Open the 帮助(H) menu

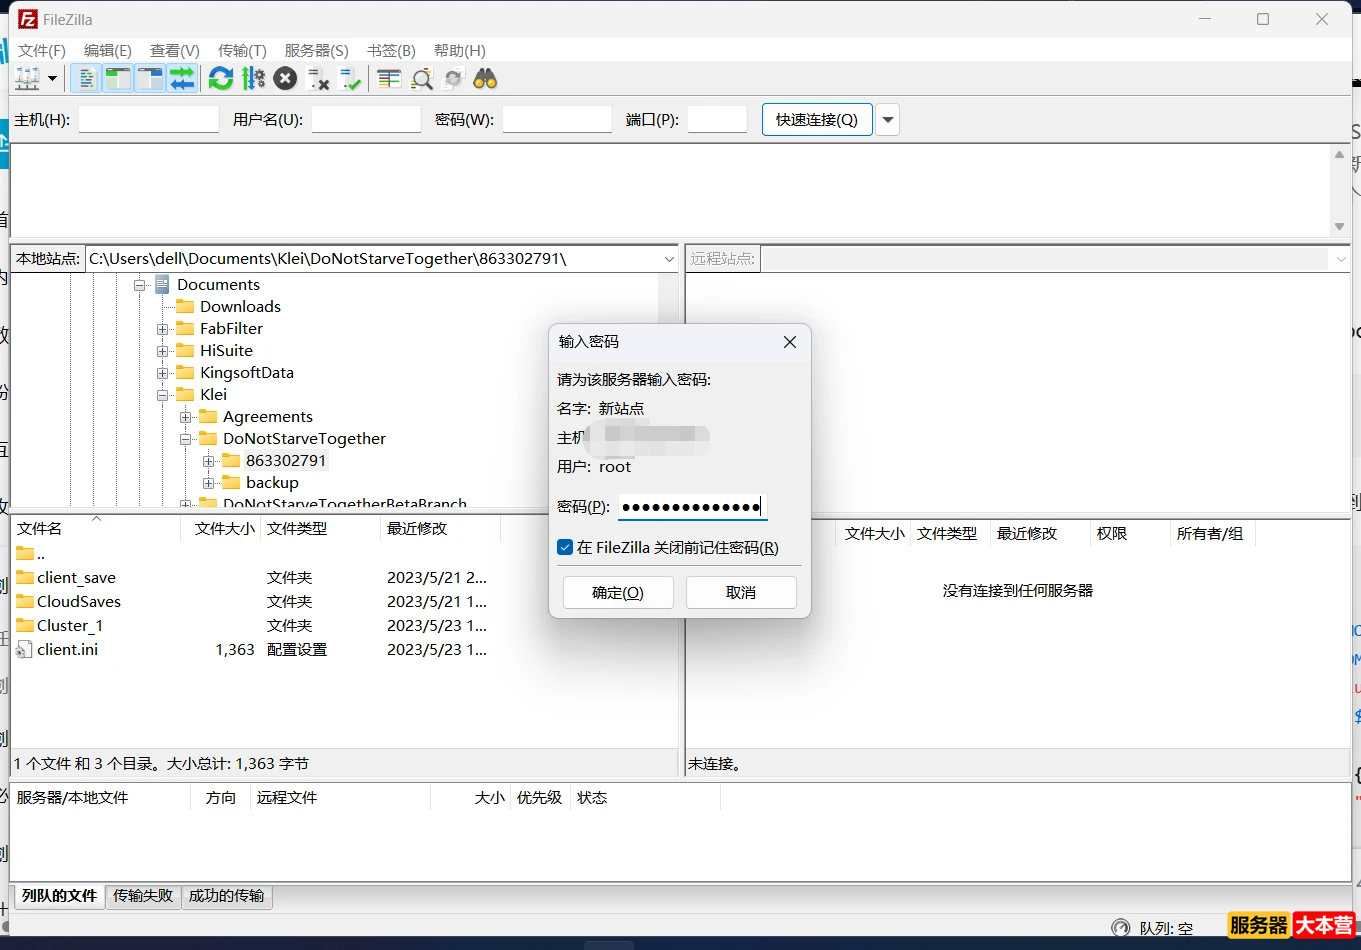460,50
